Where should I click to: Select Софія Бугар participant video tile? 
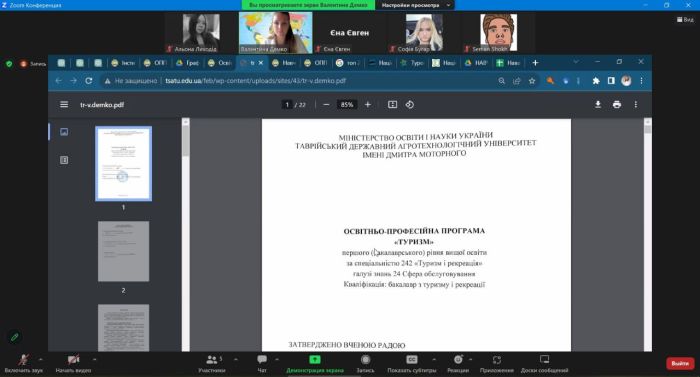click(x=424, y=33)
